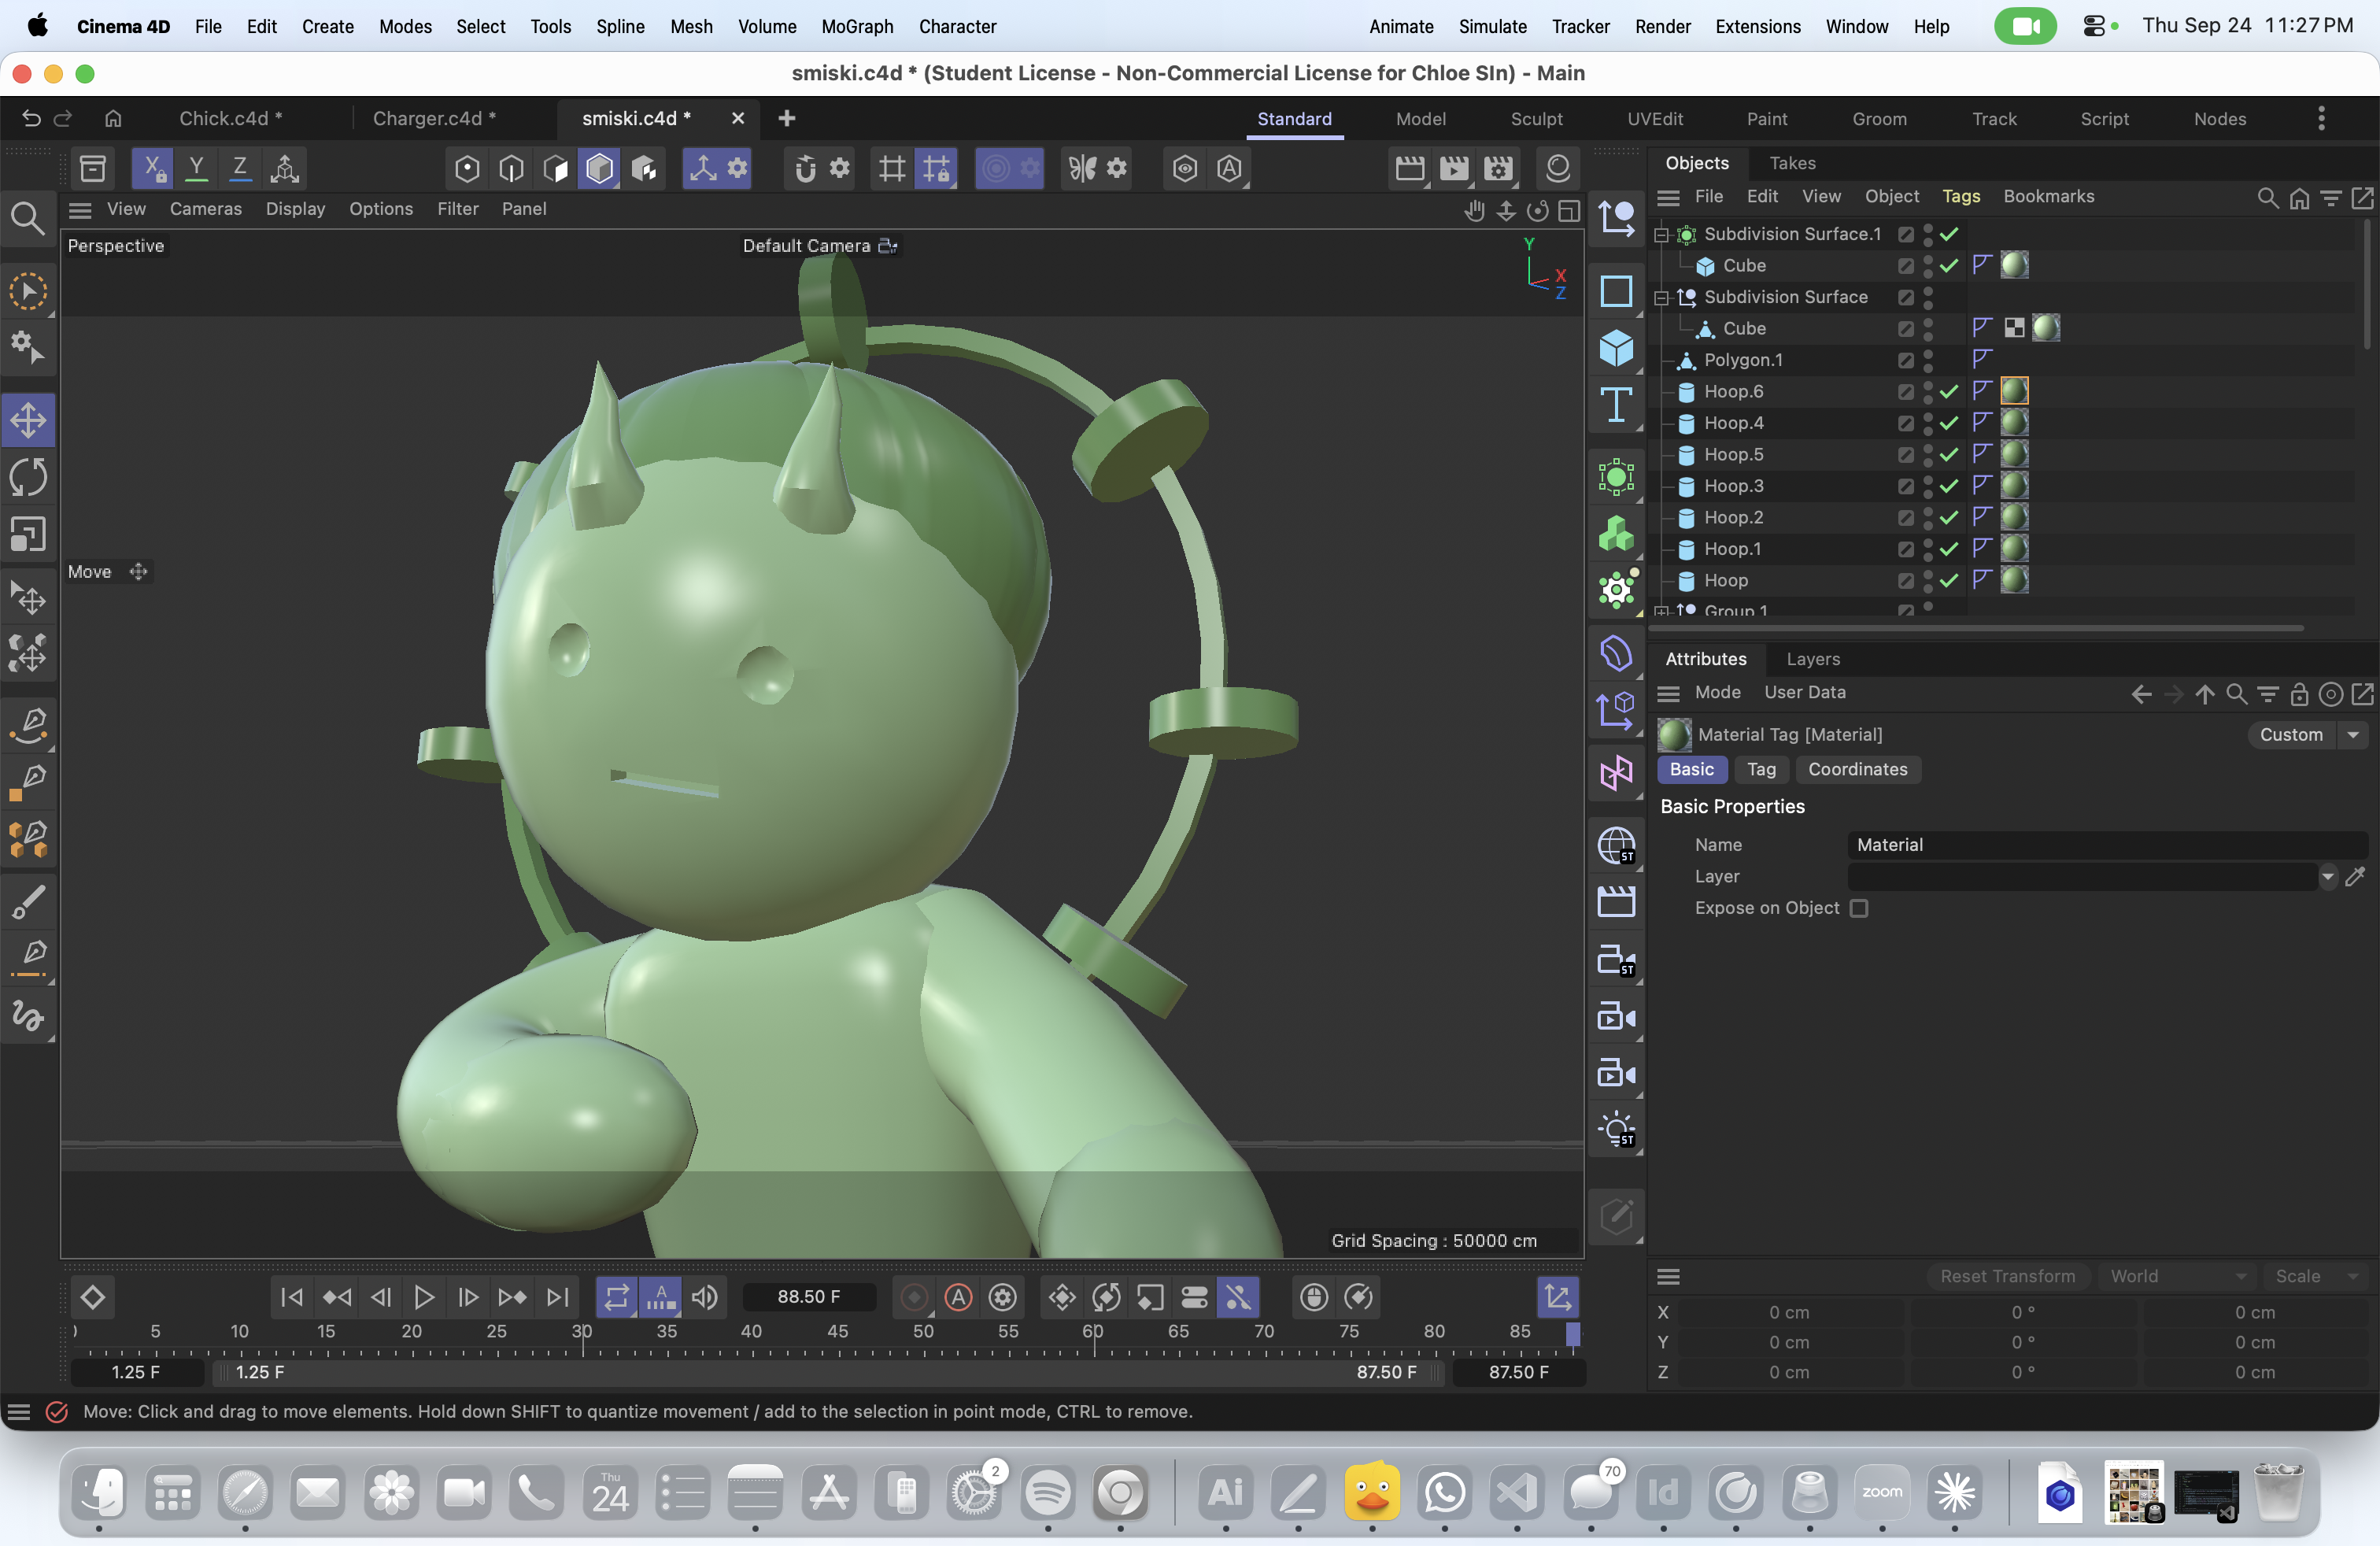Viewport: 2380px width, 1546px height.
Task: Click the Tag button in Attributes
Action: pyautogui.click(x=1761, y=769)
